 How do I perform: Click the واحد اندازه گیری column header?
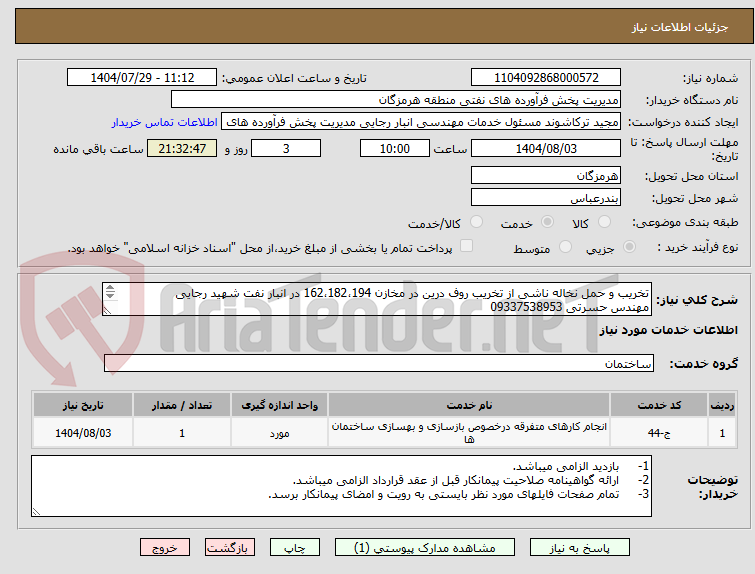(x=279, y=405)
